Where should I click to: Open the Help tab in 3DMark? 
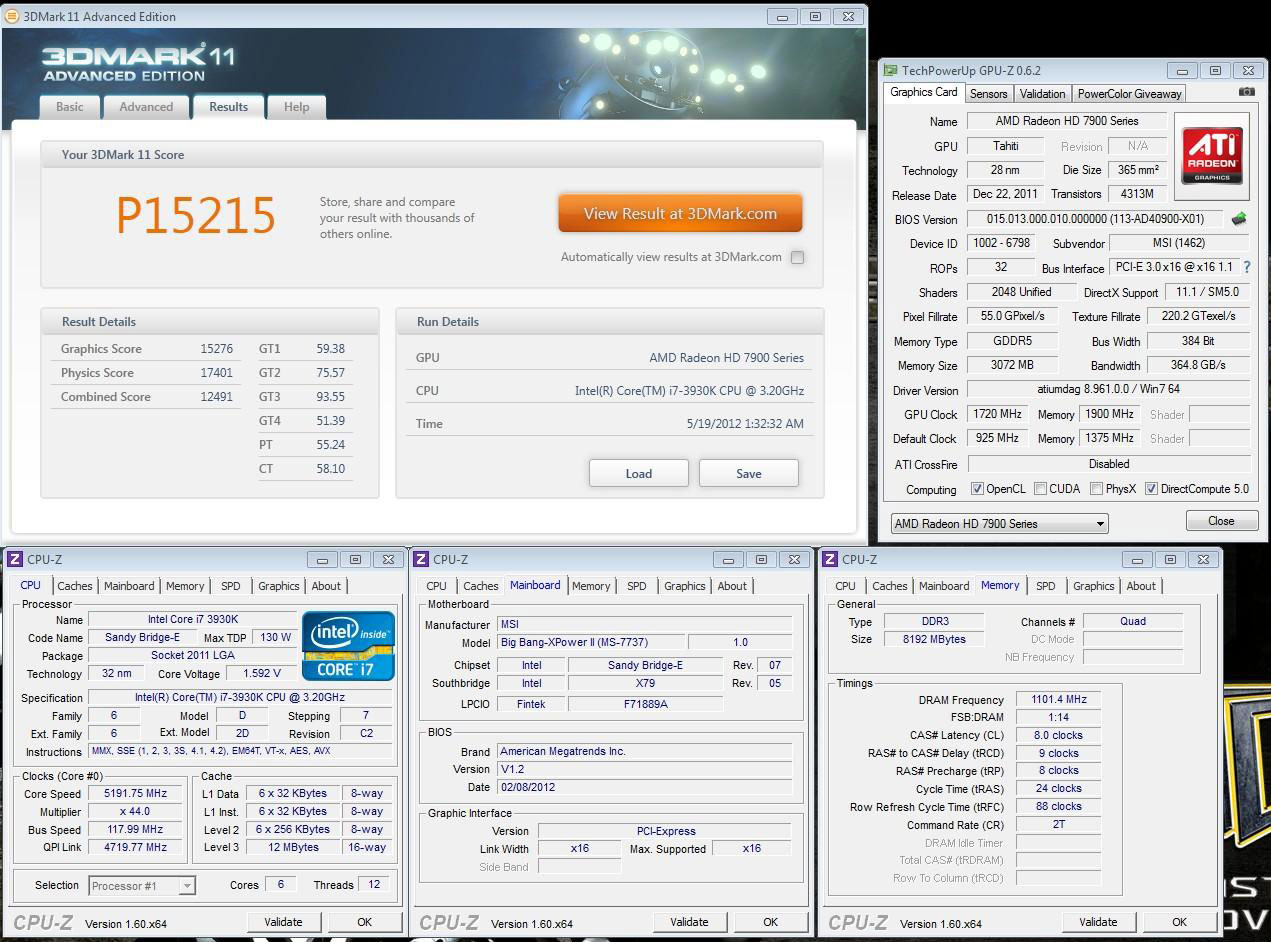(x=296, y=107)
